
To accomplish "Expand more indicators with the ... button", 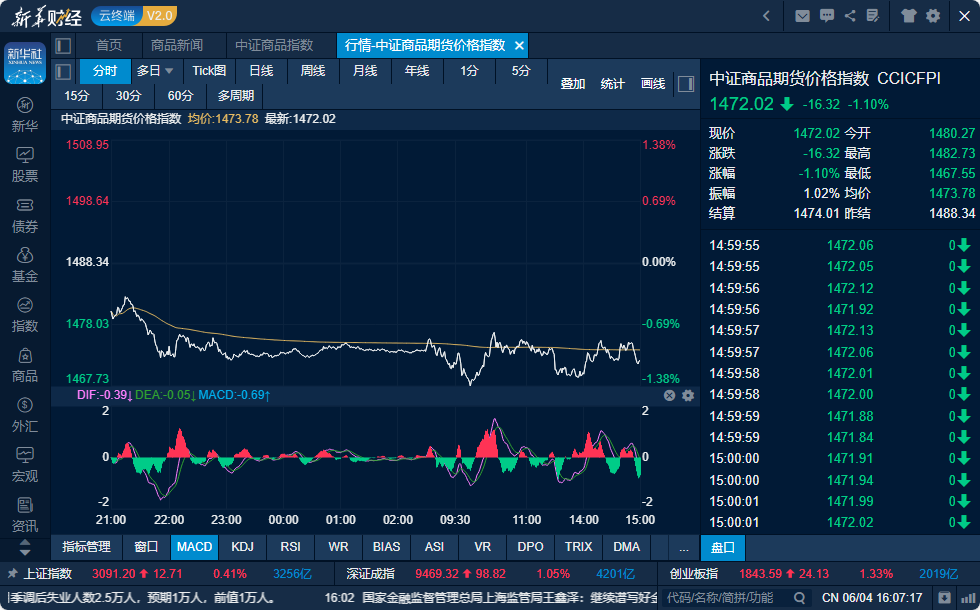I will [x=683, y=547].
